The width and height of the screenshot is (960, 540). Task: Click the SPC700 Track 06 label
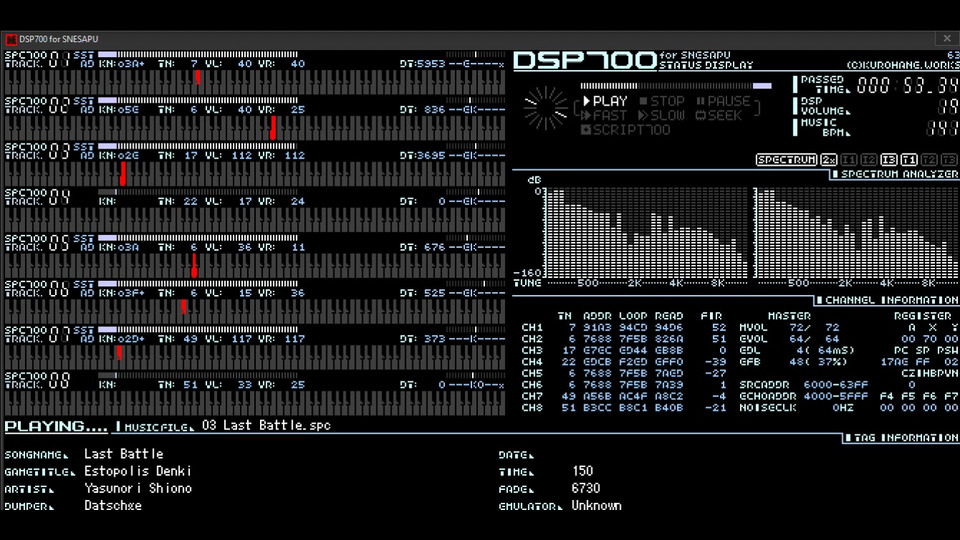[37, 289]
